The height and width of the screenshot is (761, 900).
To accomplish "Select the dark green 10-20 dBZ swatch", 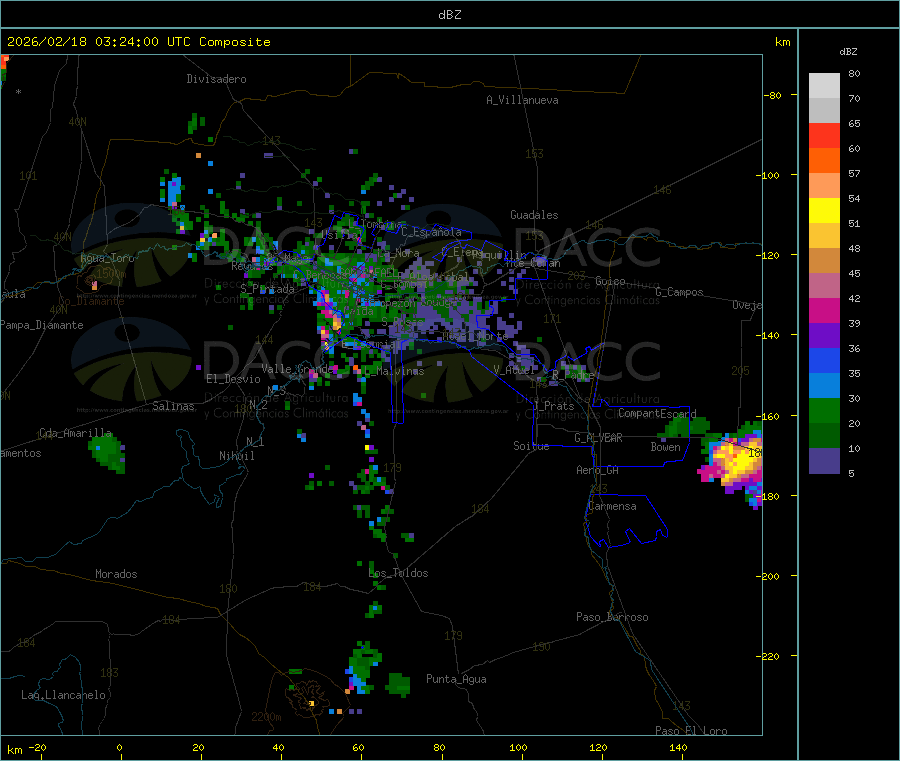I will coord(824,436).
